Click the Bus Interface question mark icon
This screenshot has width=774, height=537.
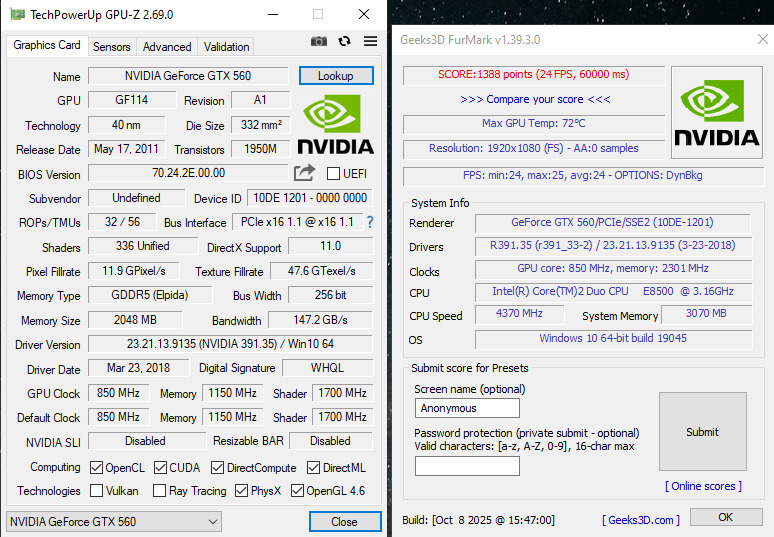(x=370, y=222)
